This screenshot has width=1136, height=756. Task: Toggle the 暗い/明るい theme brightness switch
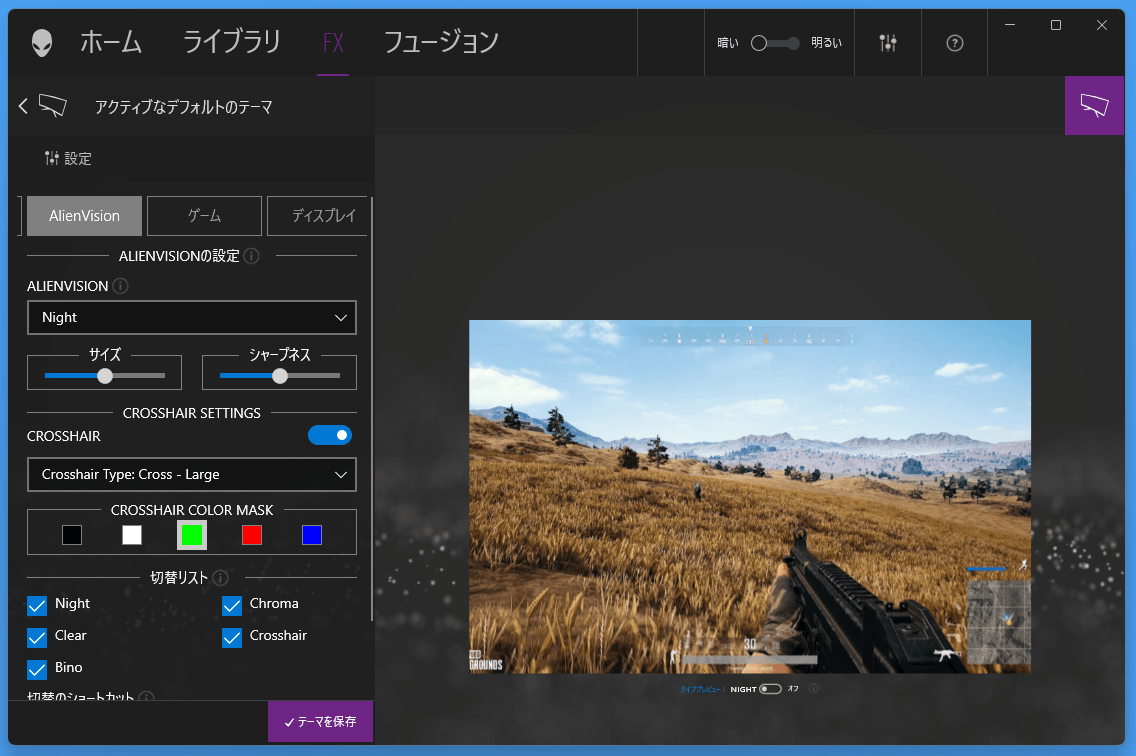(775, 43)
